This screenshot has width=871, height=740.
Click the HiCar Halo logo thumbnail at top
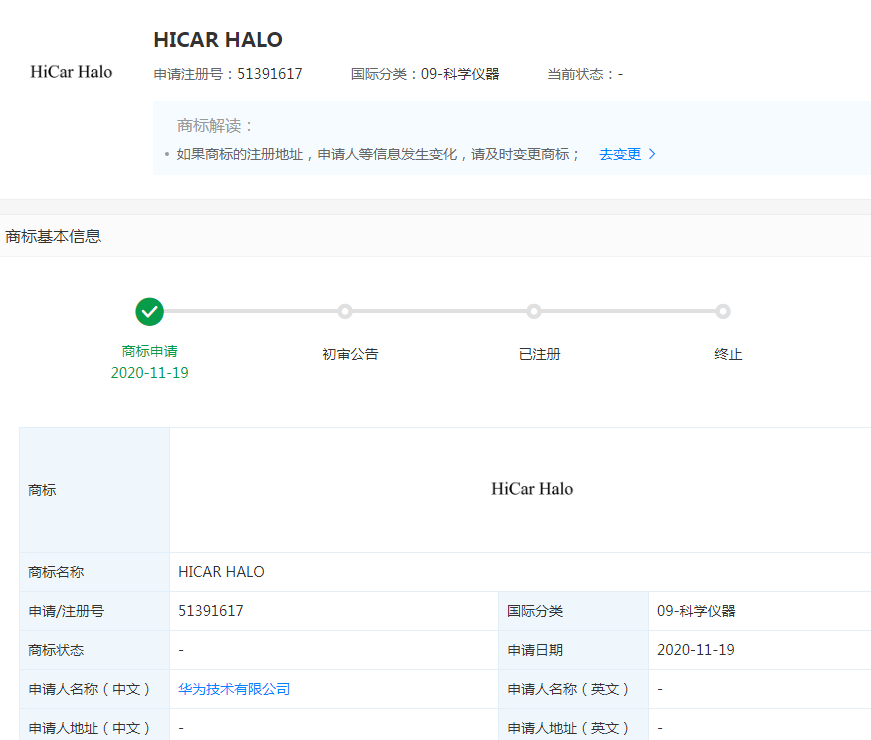coord(71,72)
